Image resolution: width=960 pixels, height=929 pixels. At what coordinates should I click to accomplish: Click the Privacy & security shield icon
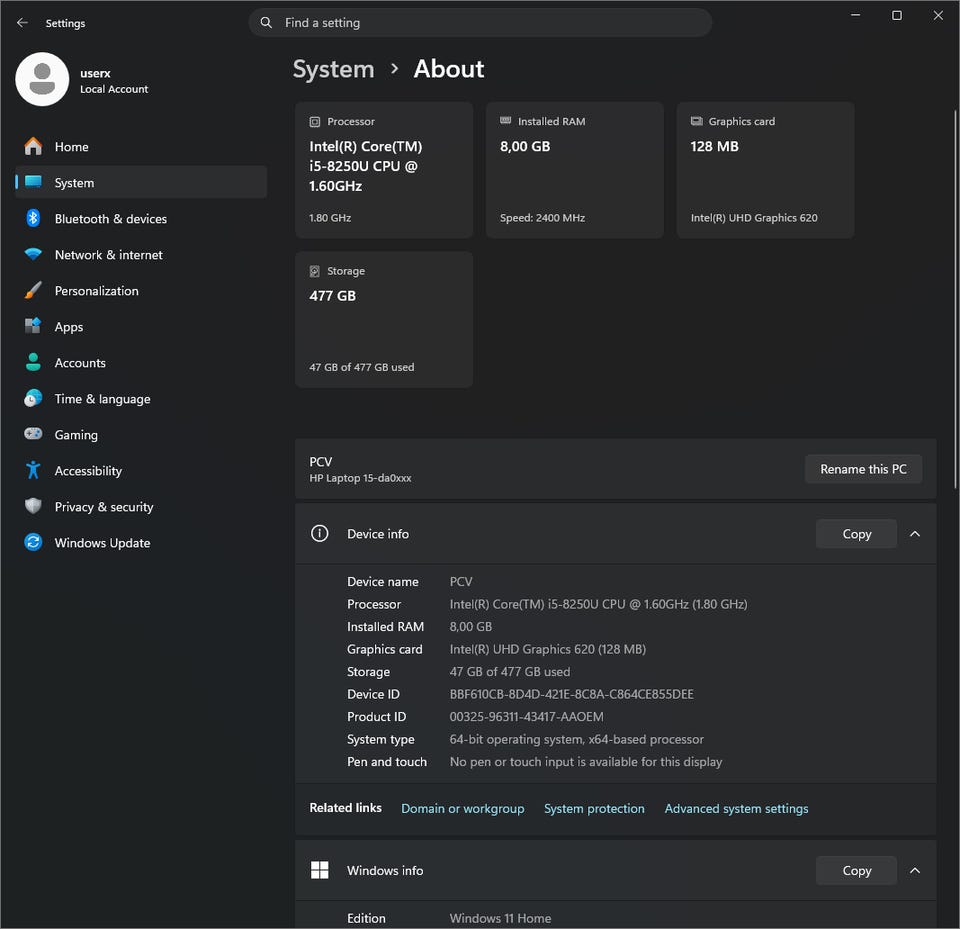pyautogui.click(x=33, y=506)
